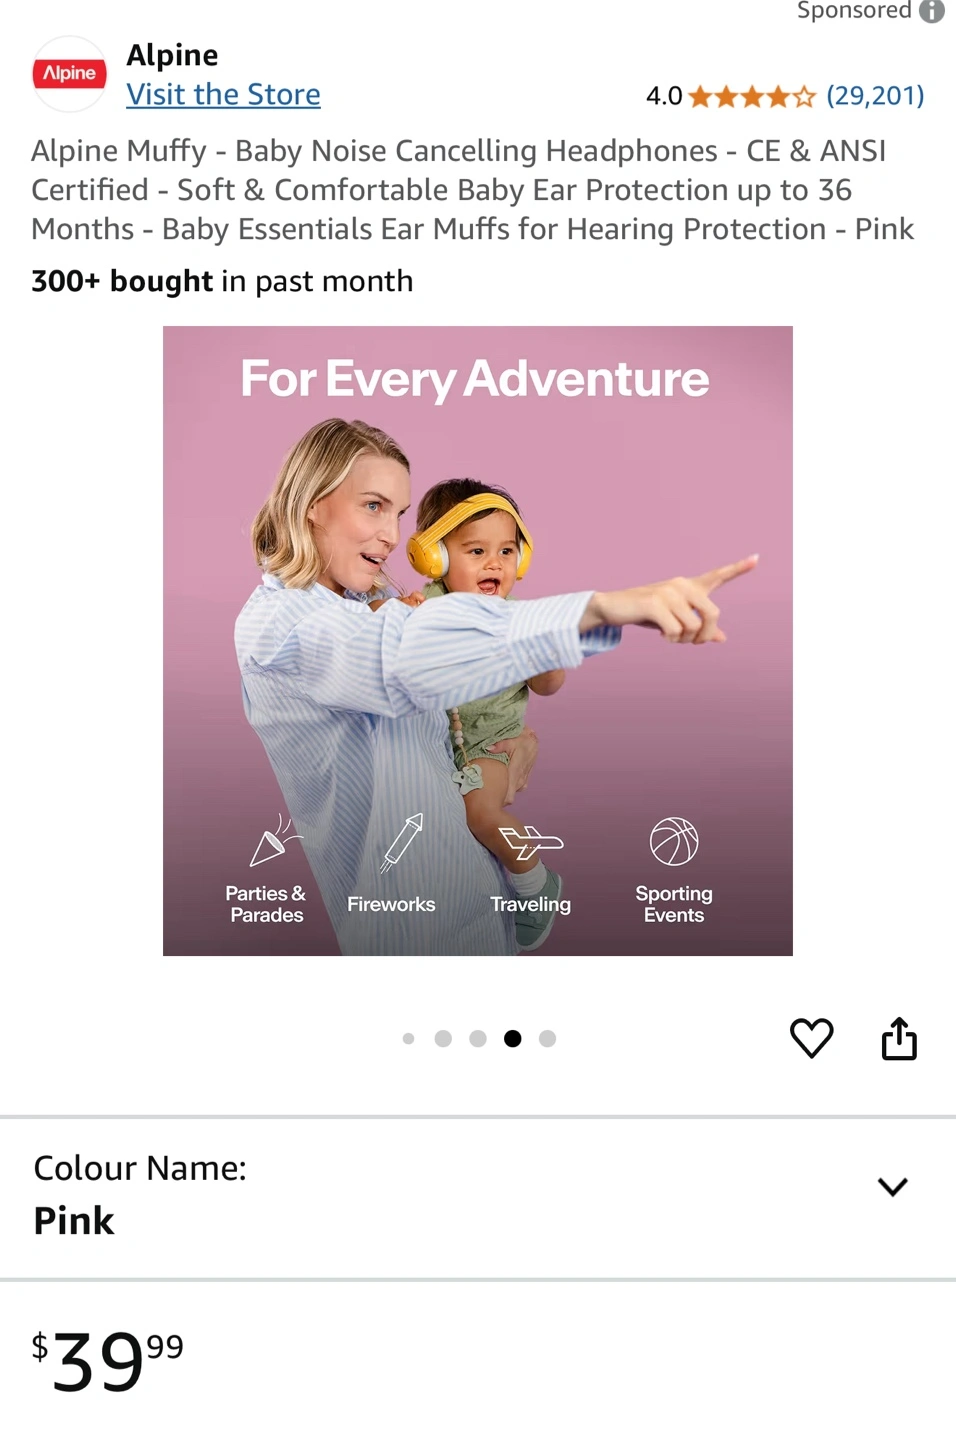This screenshot has width=956, height=1440.
Task: Open the Sponsored info icon
Action: [932, 11]
